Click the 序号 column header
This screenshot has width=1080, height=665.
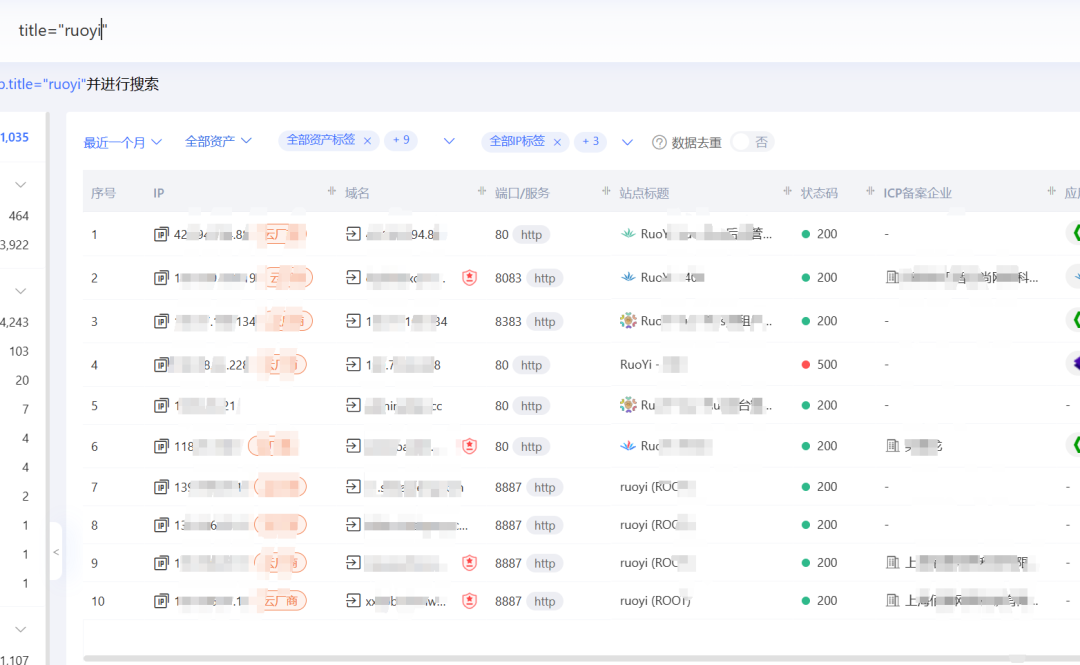point(103,193)
